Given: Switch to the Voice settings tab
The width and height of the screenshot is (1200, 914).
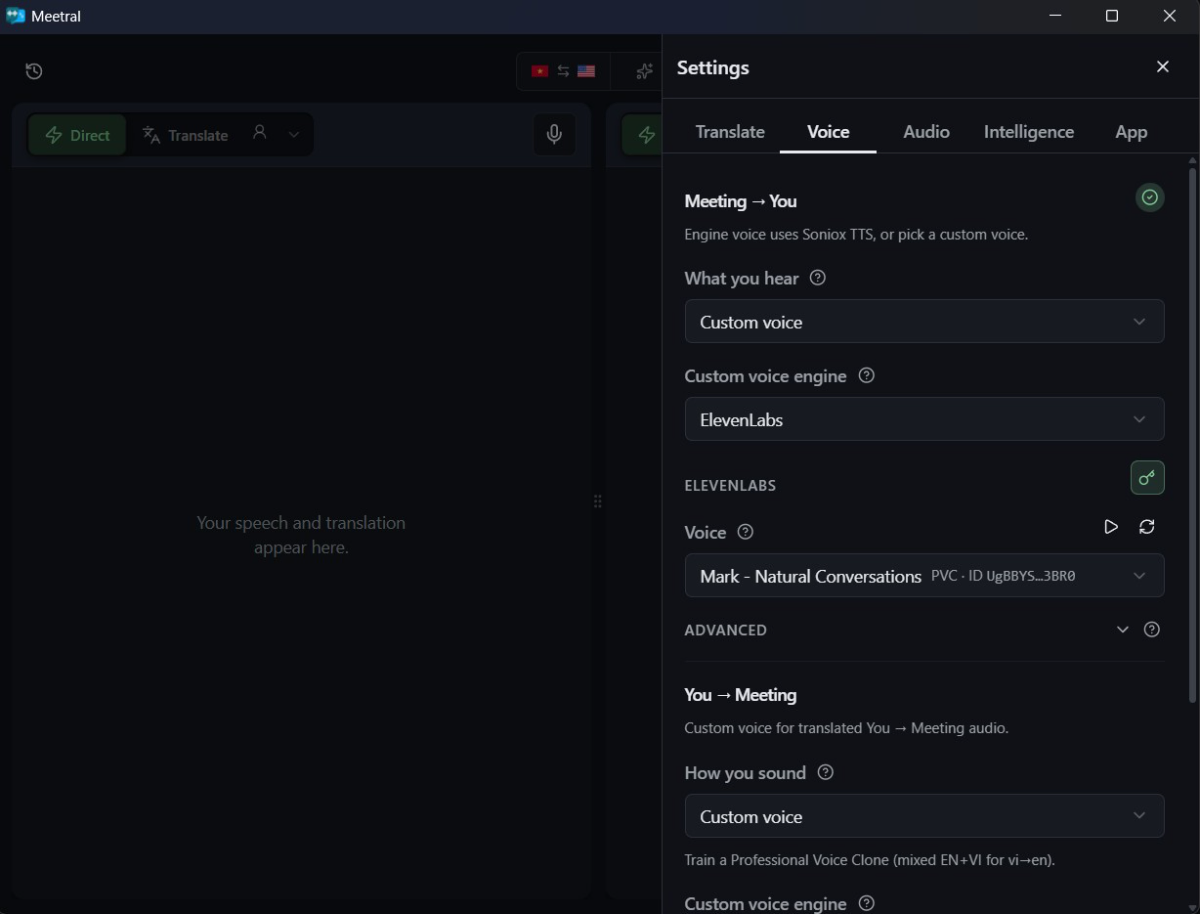Looking at the screenshot, I should tap(828, 132).
